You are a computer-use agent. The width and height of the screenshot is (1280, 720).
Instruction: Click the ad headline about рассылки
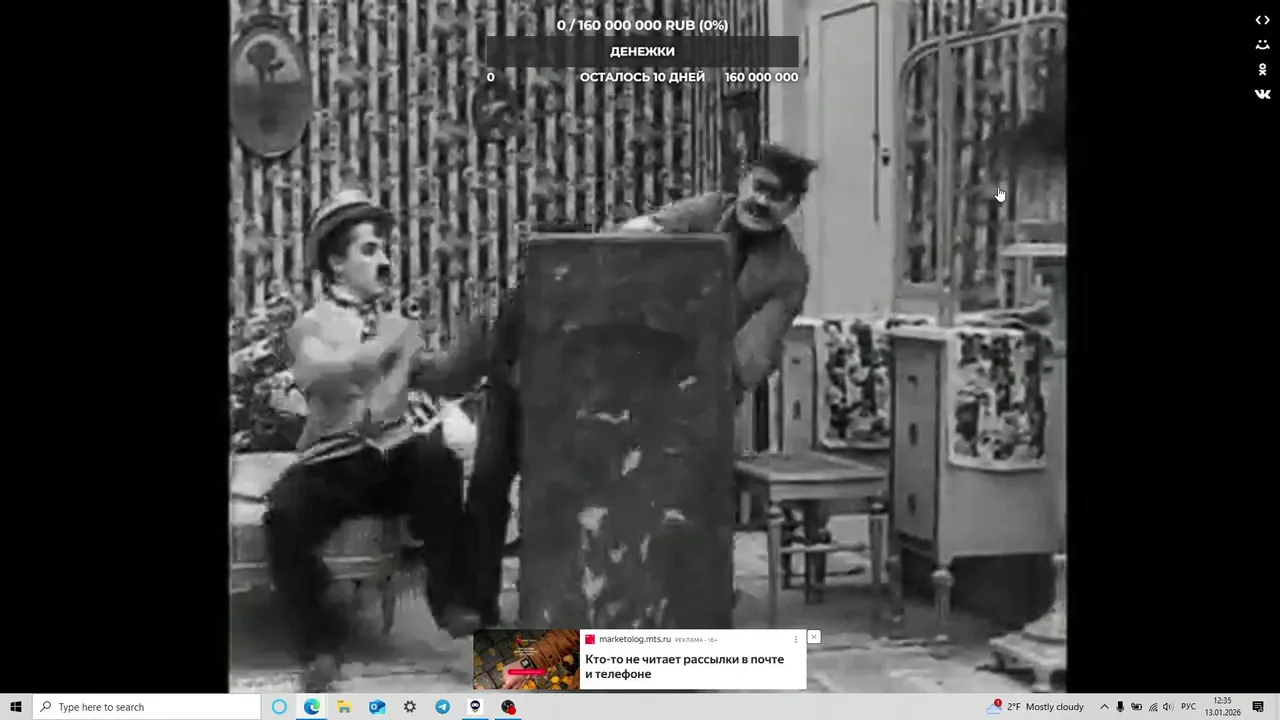pos(684,667)
